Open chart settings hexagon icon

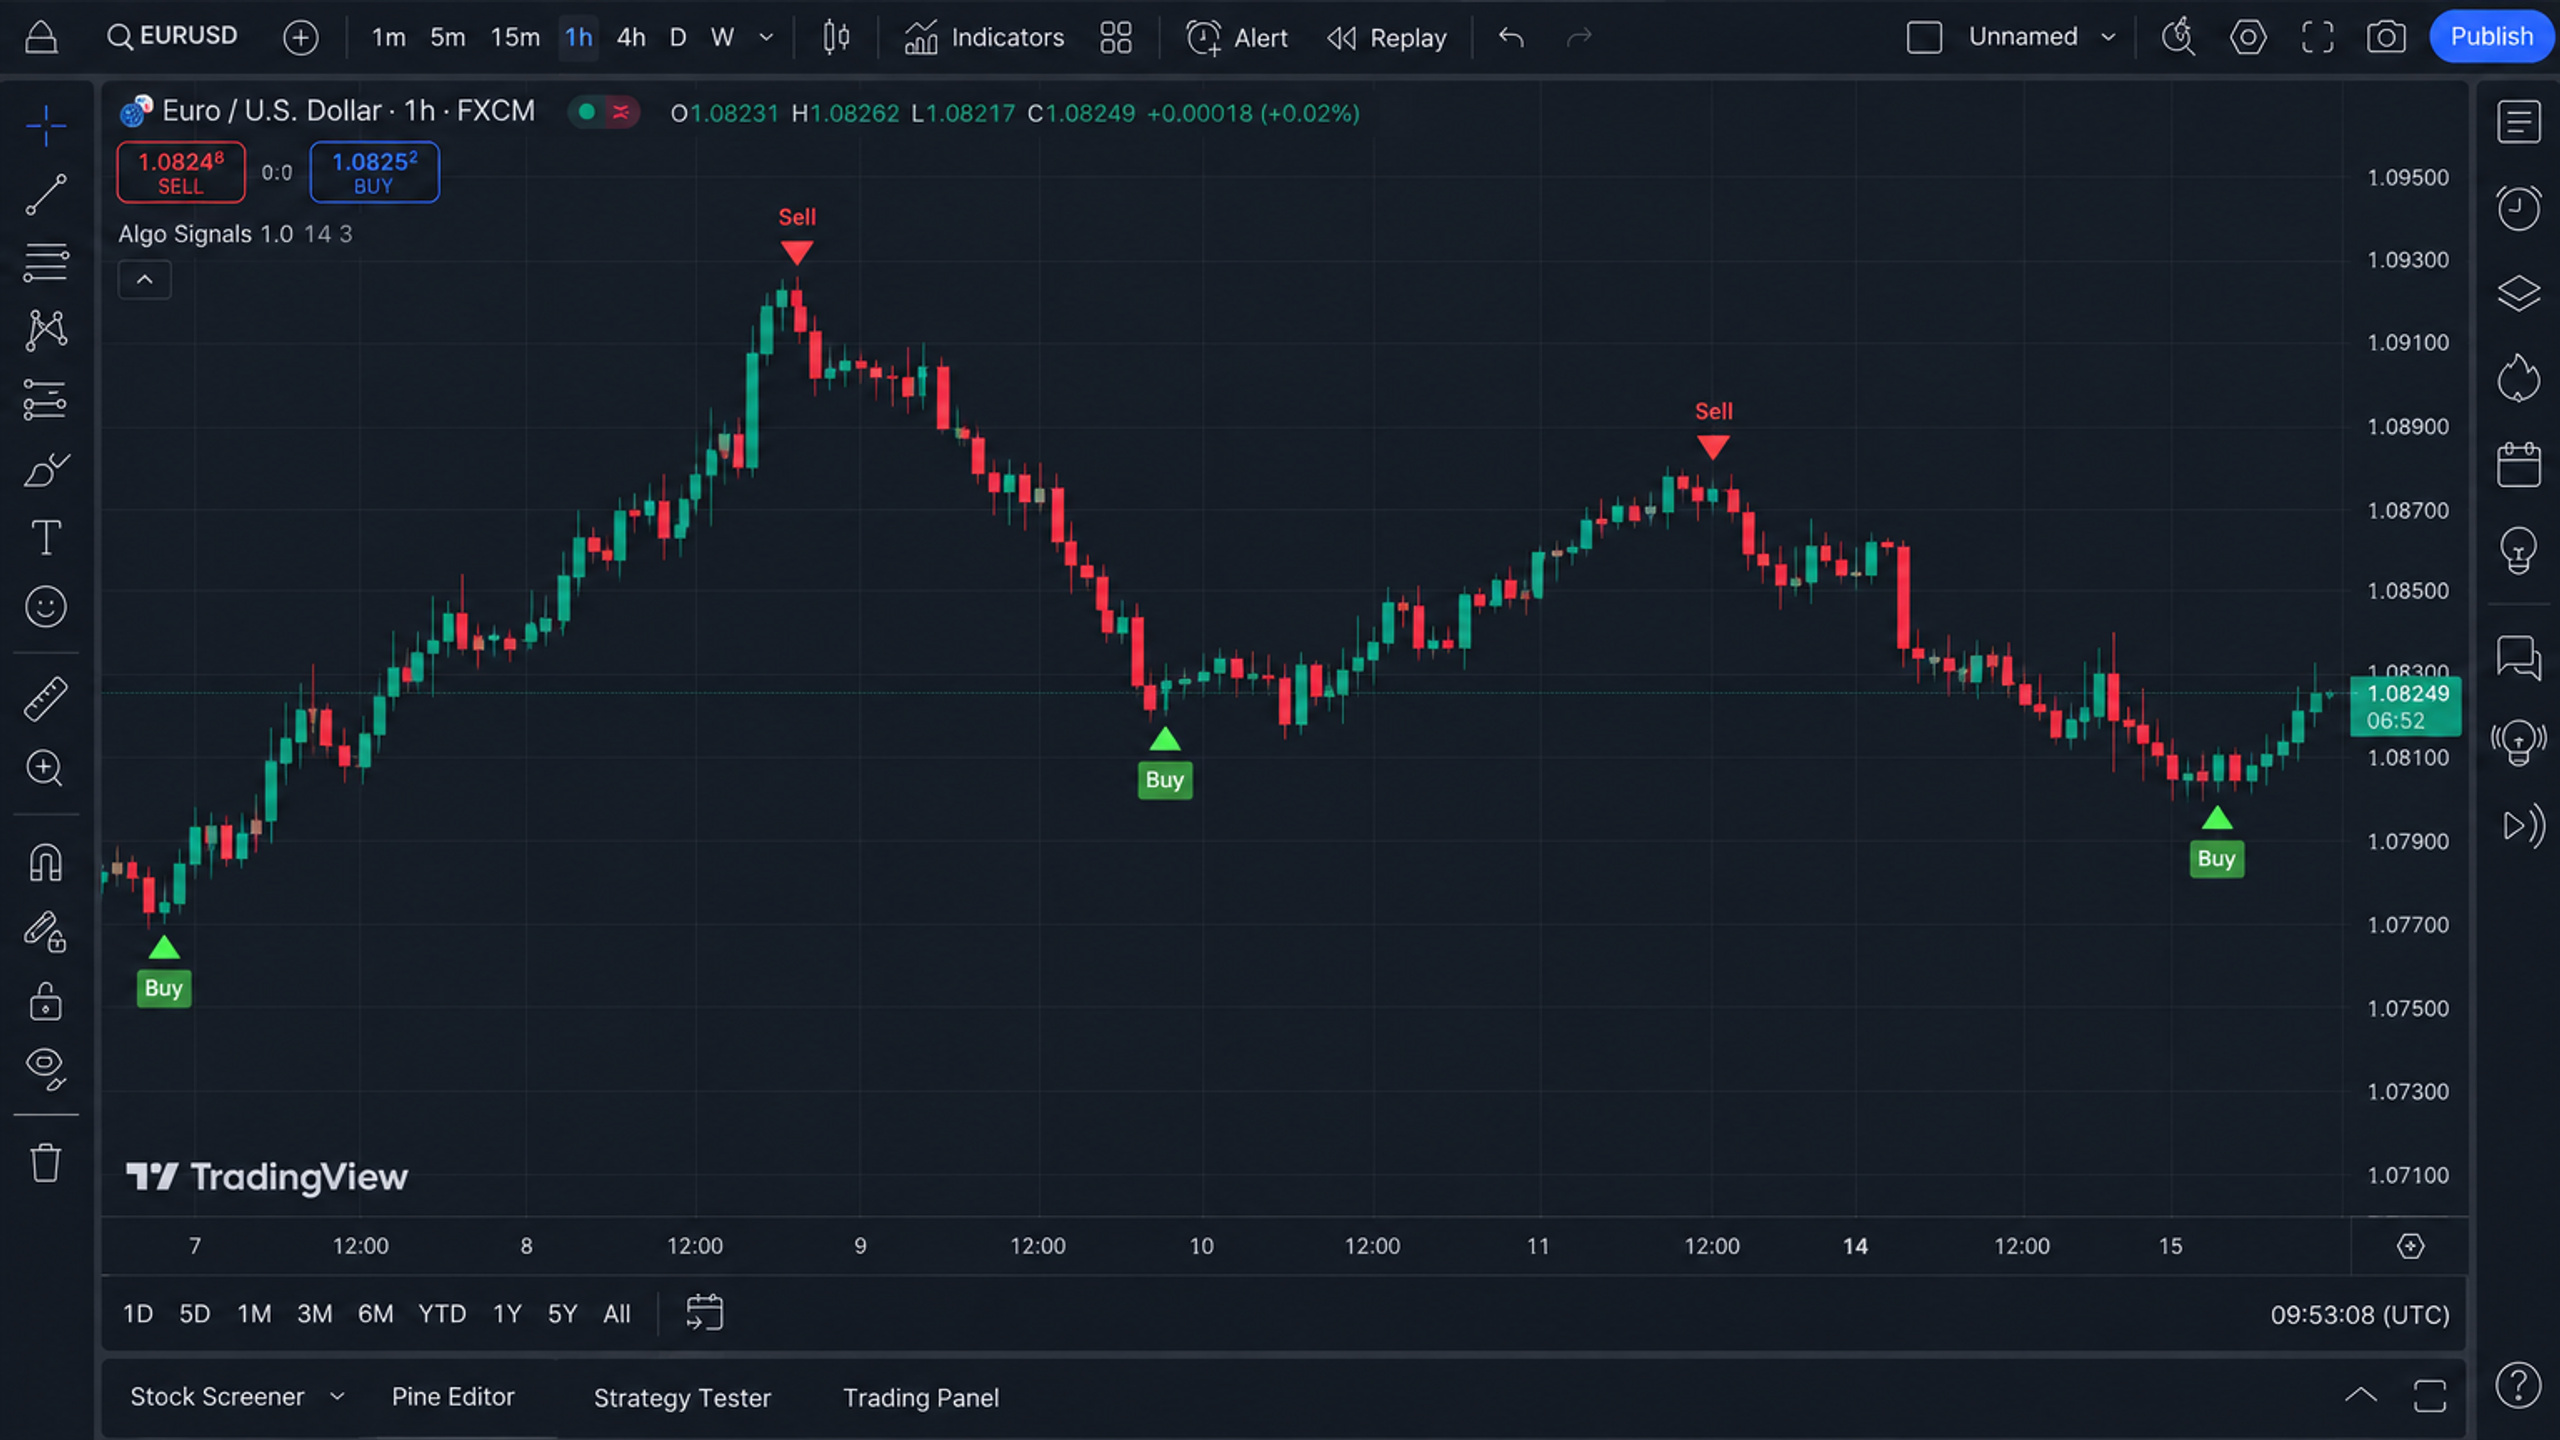pos(2248,37)
